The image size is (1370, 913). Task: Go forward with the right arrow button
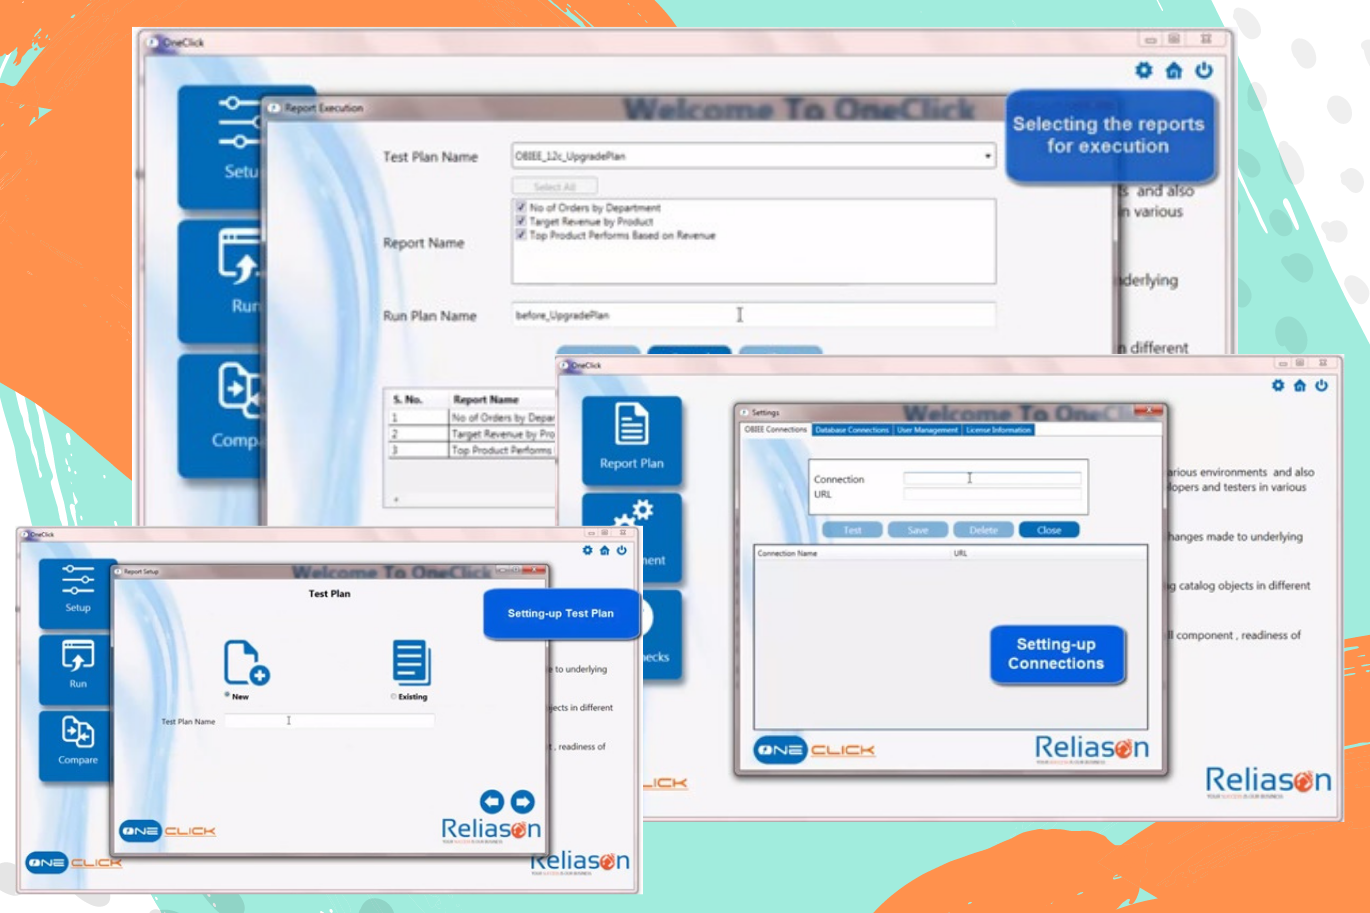[523, 801]
